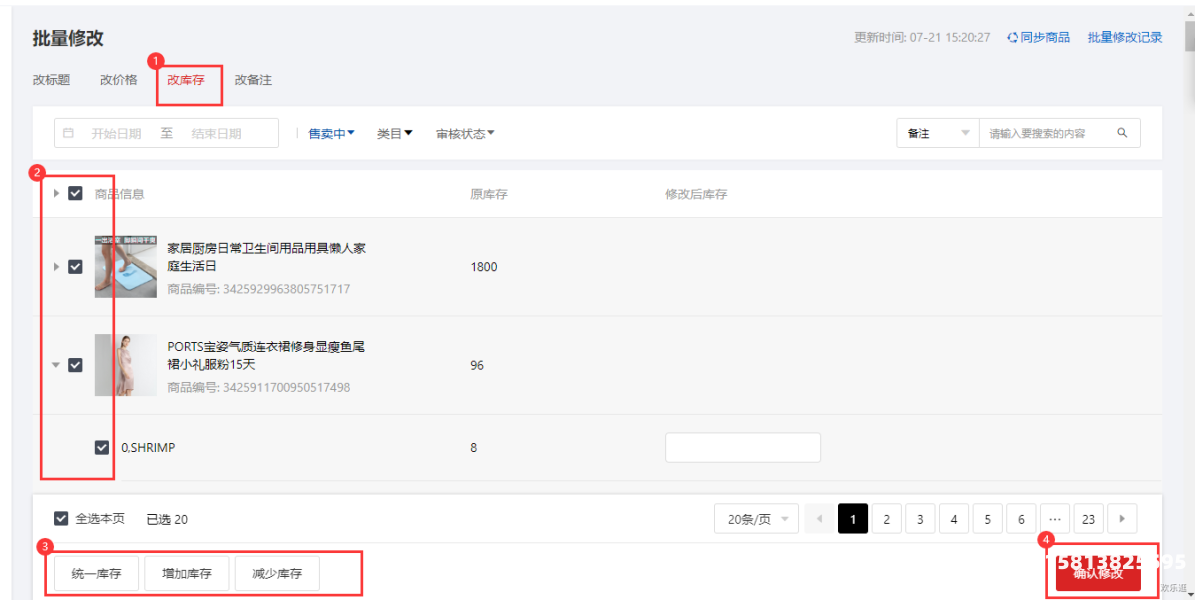Click the 统一库存 button
1195x600 pixels.
pyautogui.click(x=96, y=574)
